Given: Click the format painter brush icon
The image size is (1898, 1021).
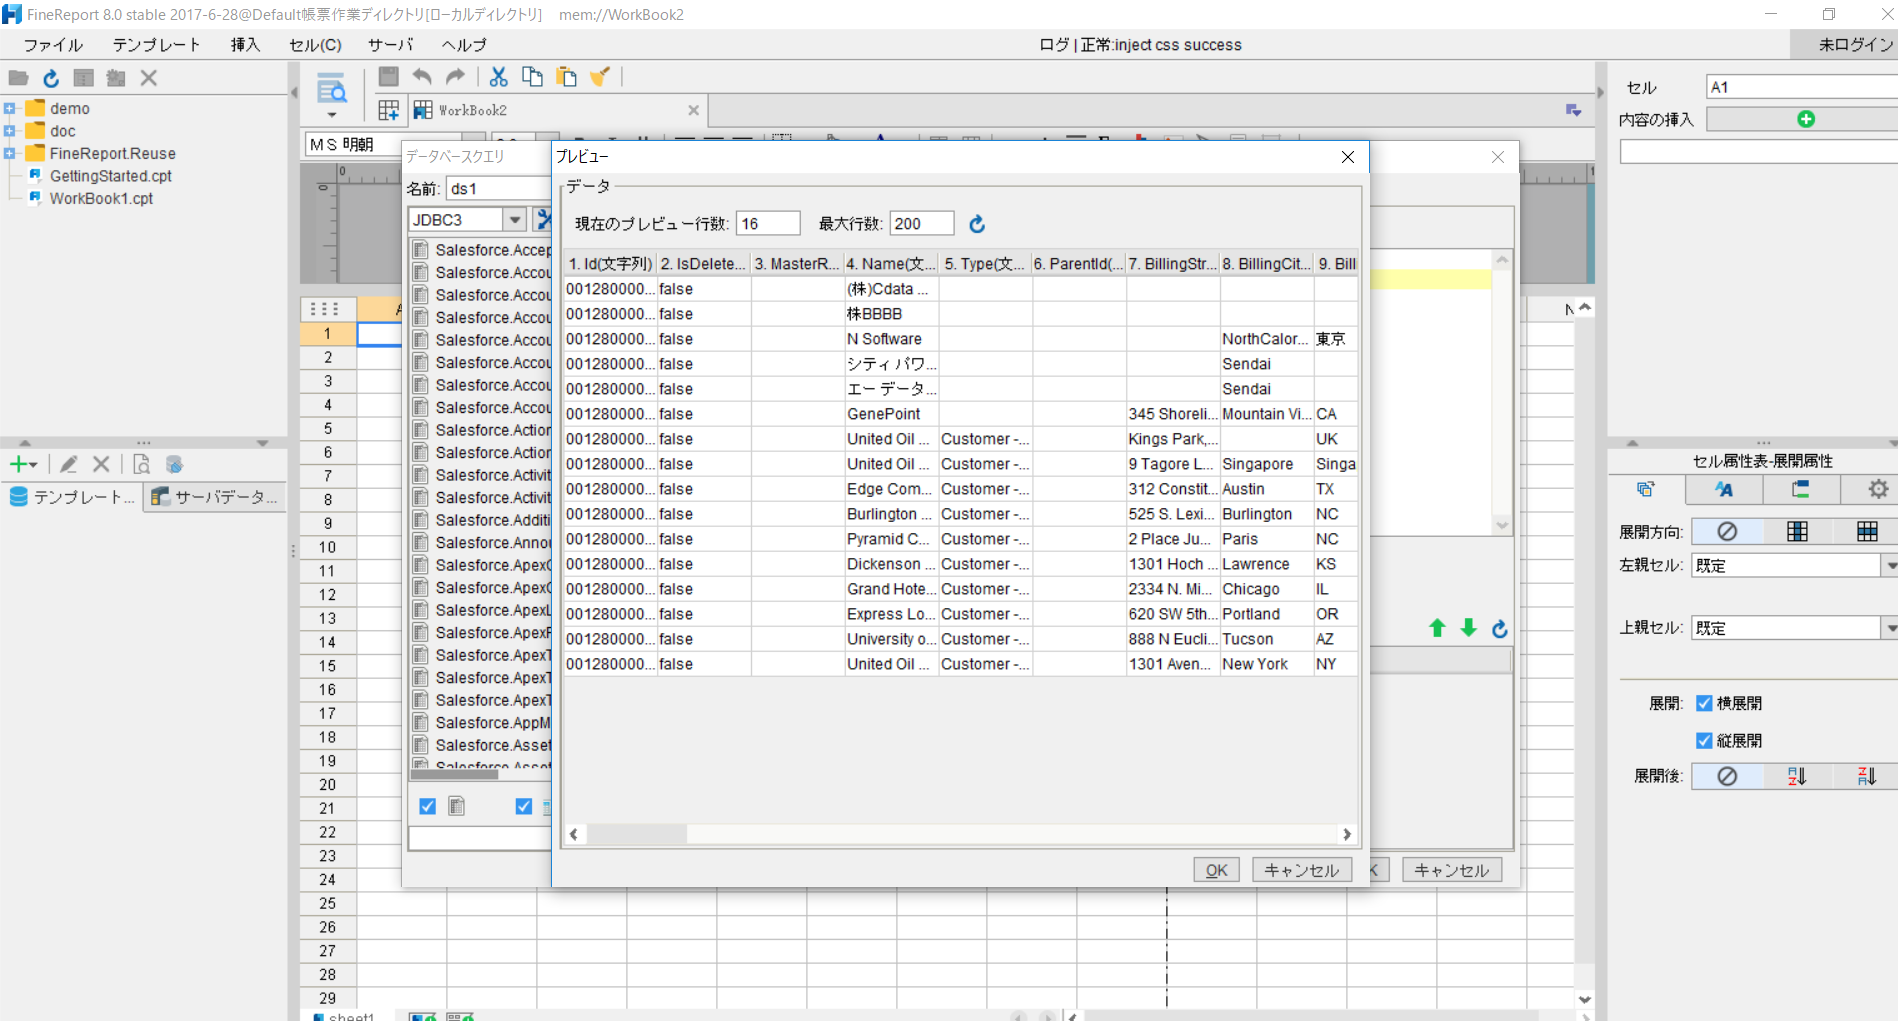Looking at the screenshot, I should (599, 76).
